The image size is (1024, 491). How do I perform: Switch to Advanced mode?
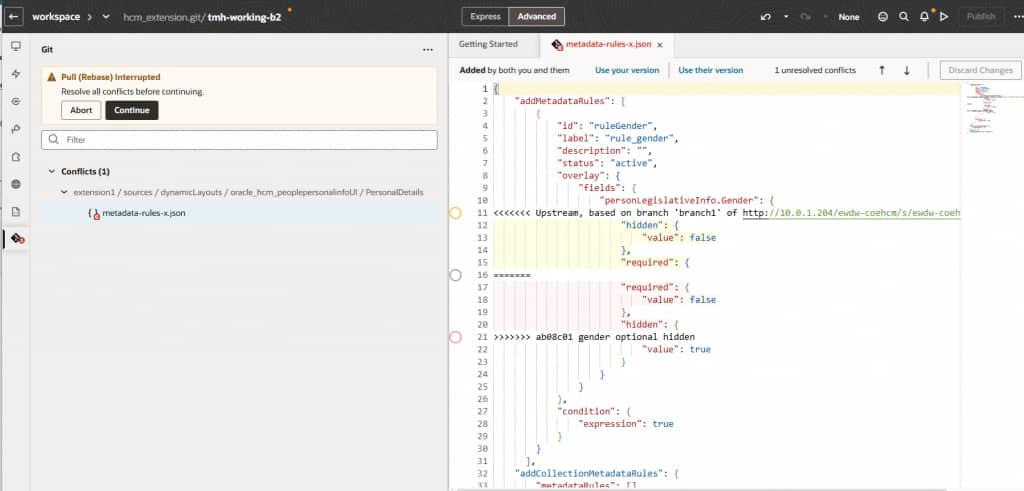coord(537,17)
